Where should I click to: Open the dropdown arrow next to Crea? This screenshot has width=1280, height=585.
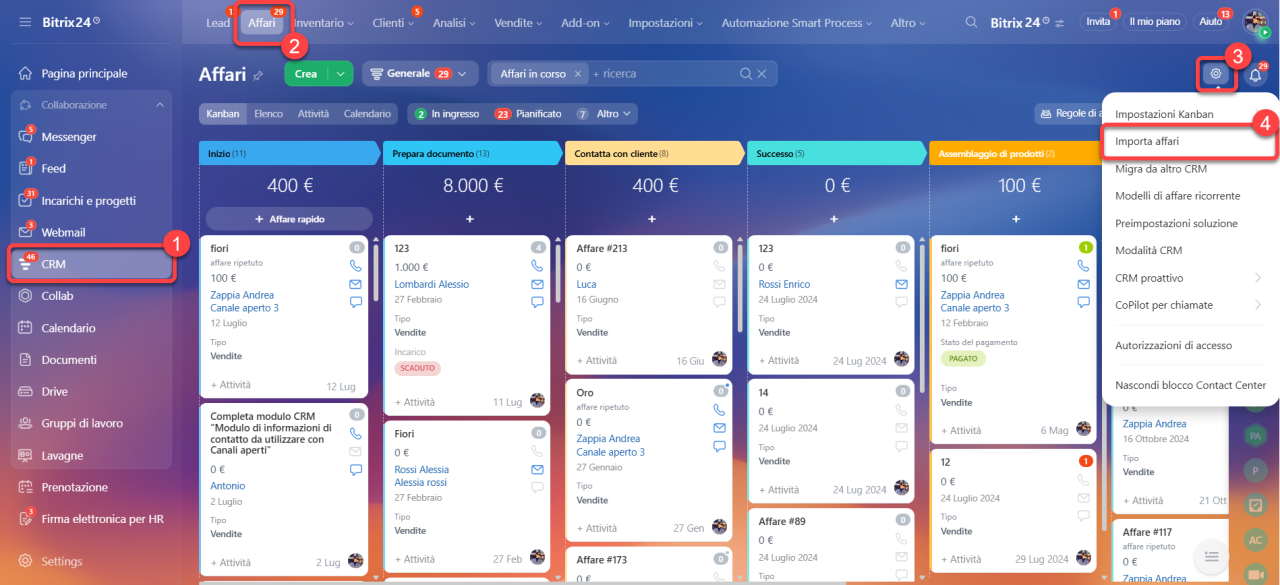342,73
